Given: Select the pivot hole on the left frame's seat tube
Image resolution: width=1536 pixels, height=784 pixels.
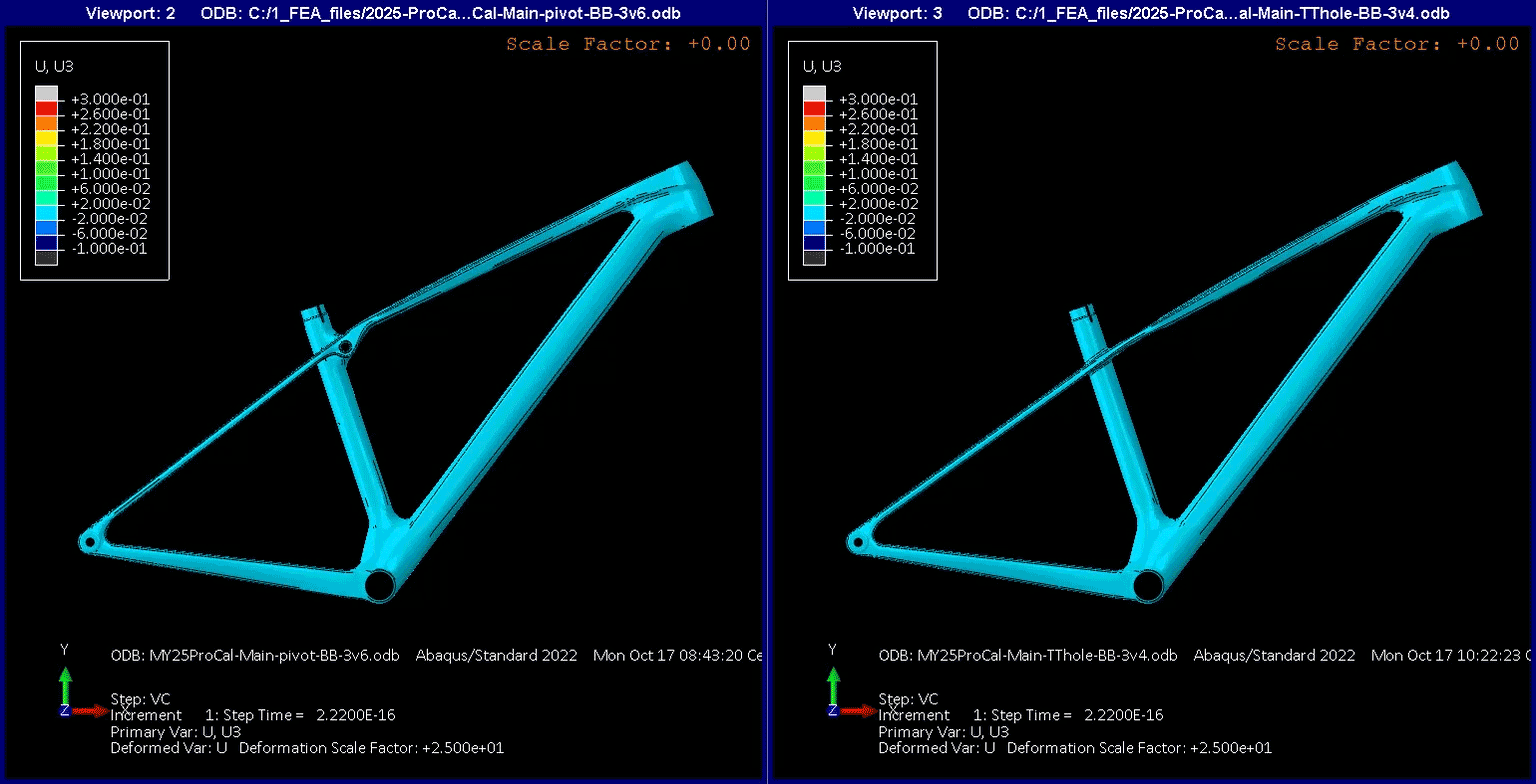Looking at the screenshot, I should (345, 347).
